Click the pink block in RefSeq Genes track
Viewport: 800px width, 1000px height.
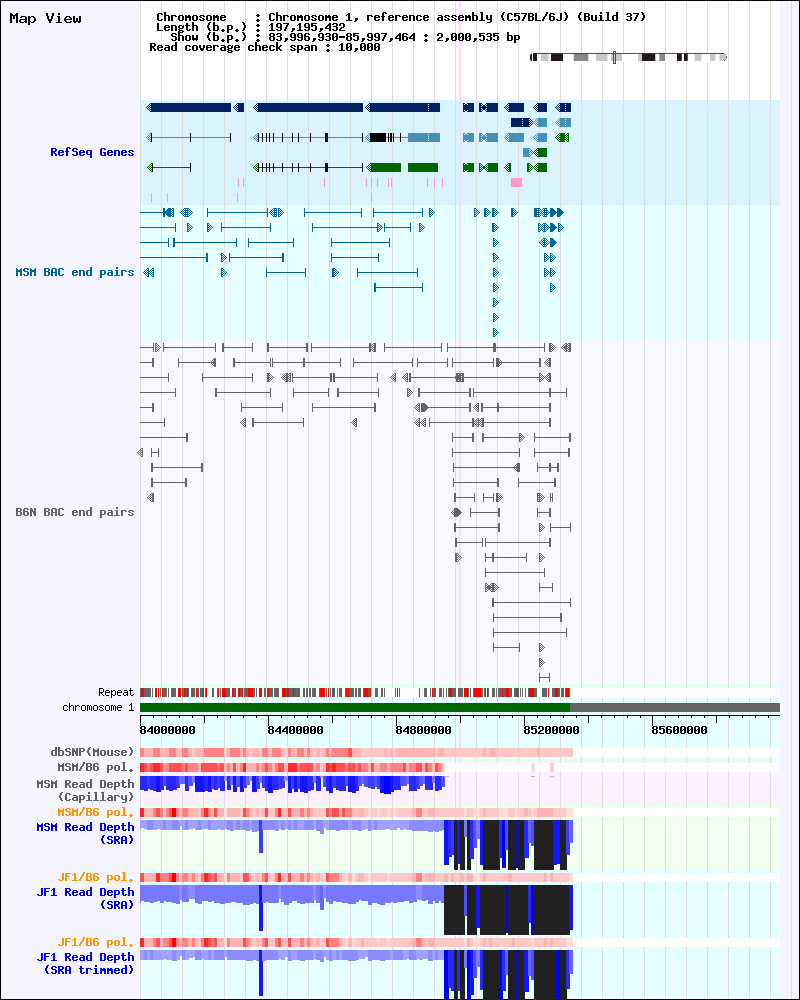point(516,182)
